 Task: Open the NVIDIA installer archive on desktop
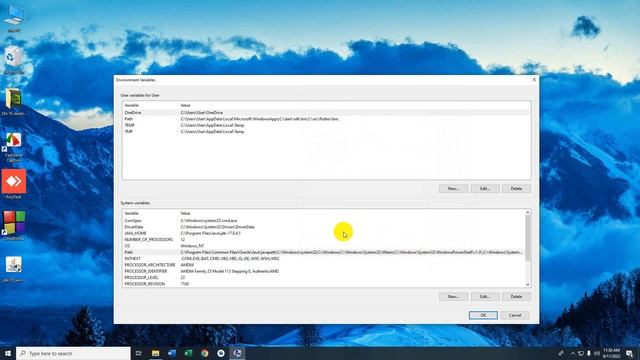13,101
